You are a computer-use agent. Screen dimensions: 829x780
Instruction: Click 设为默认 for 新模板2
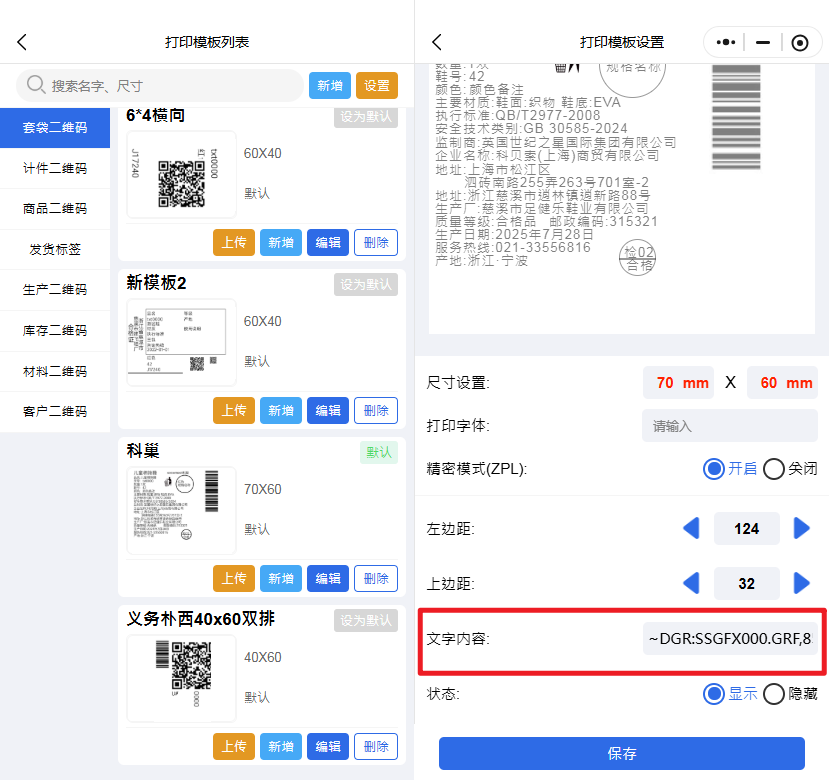pyautogui.click(x=366, y=285)
